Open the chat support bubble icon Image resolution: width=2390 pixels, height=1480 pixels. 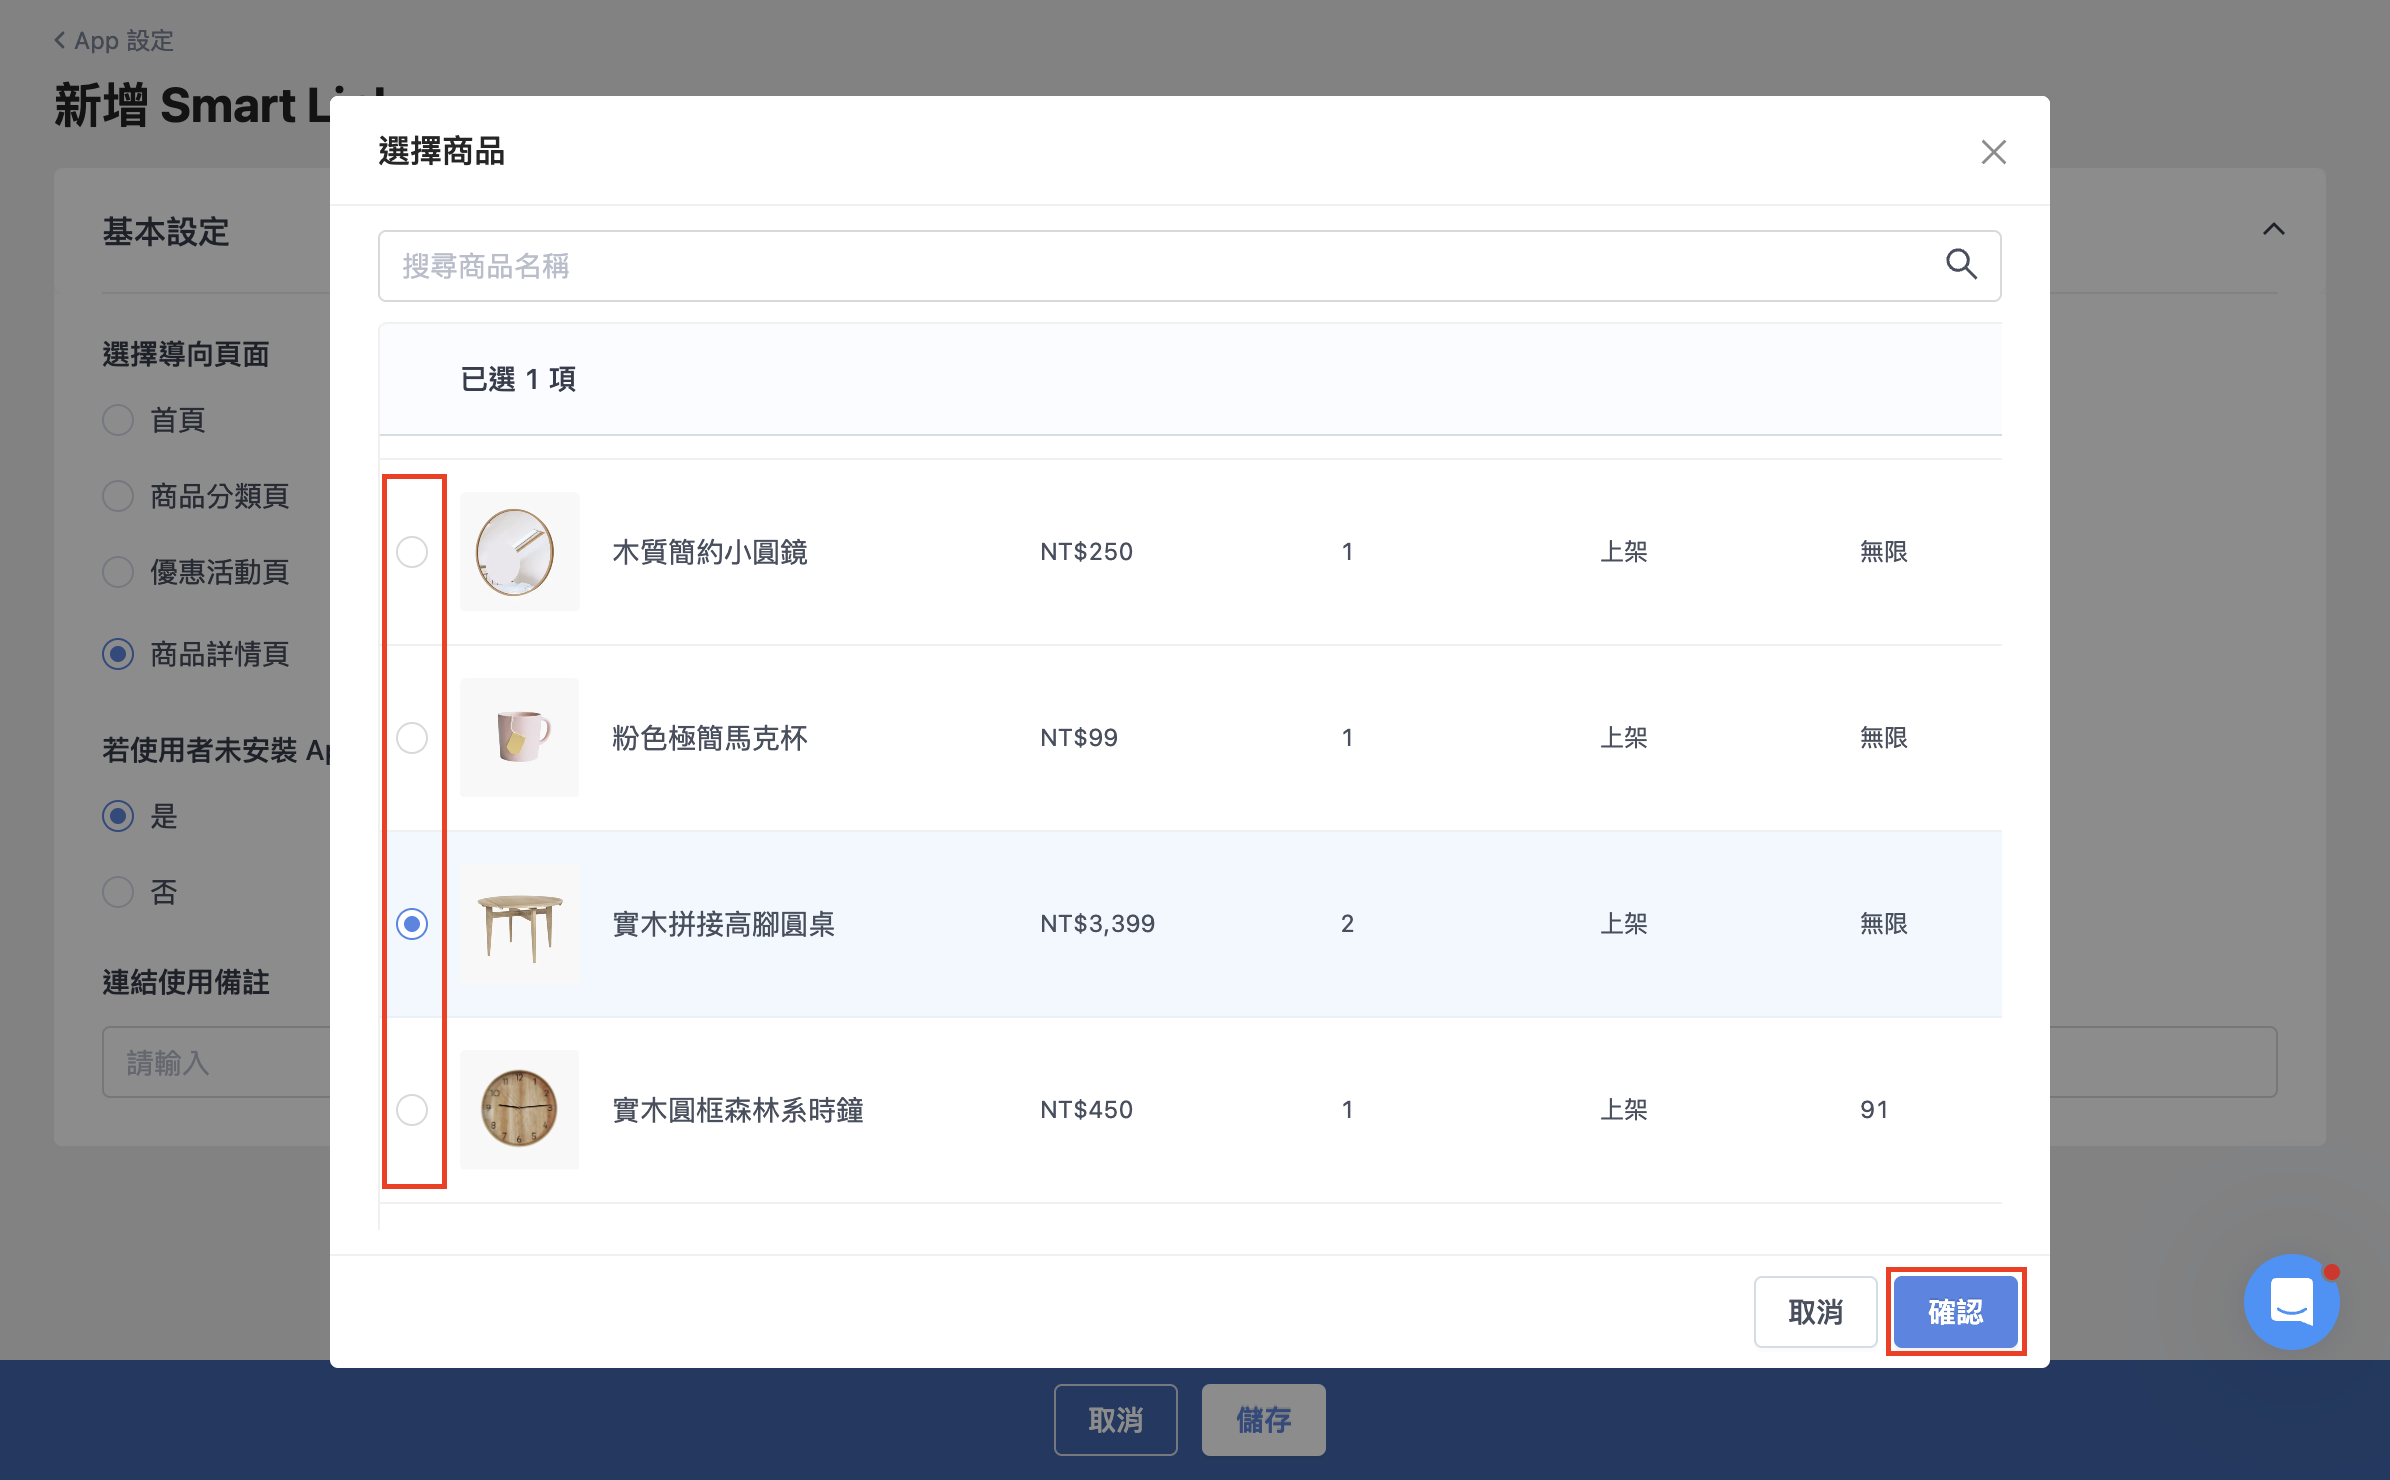pos(2291,1301)
